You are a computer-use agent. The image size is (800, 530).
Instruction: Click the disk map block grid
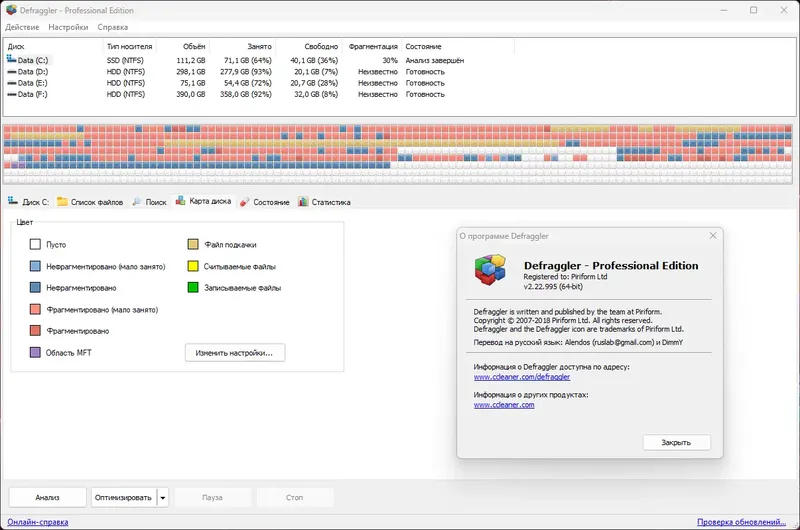(x=398, y=154)
